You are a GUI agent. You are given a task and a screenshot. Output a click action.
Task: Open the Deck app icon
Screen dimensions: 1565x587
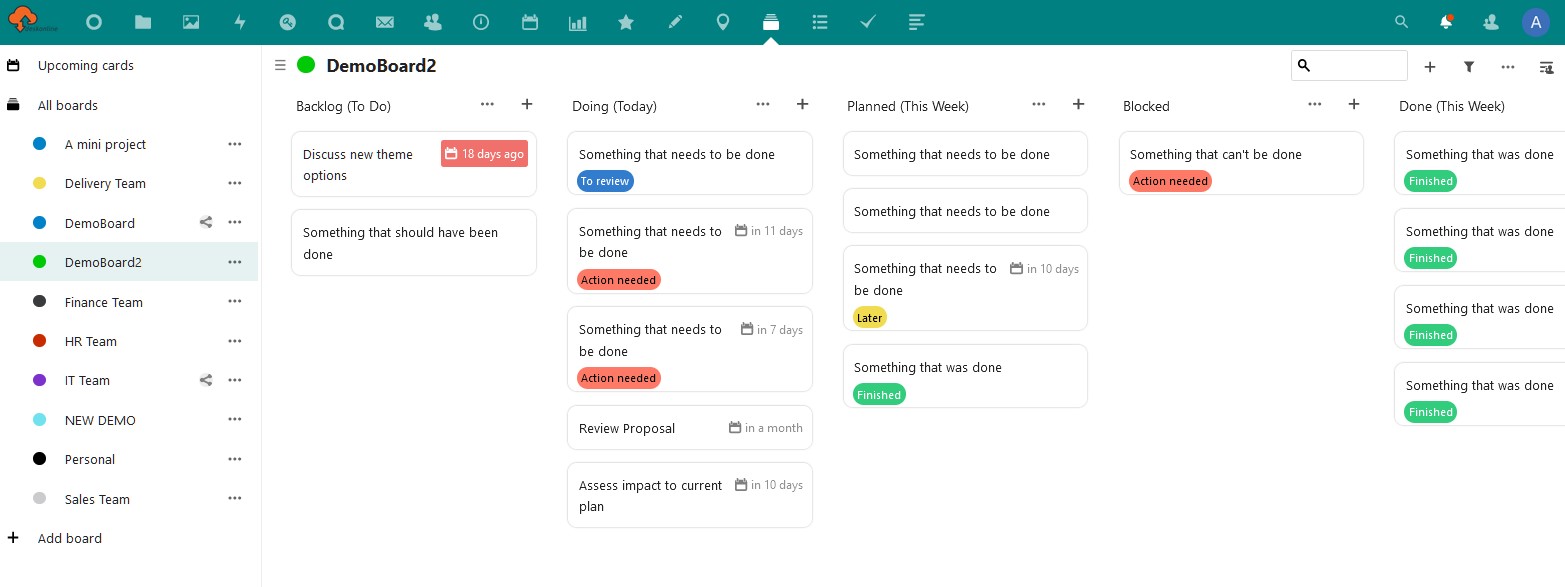coord(771,22)
